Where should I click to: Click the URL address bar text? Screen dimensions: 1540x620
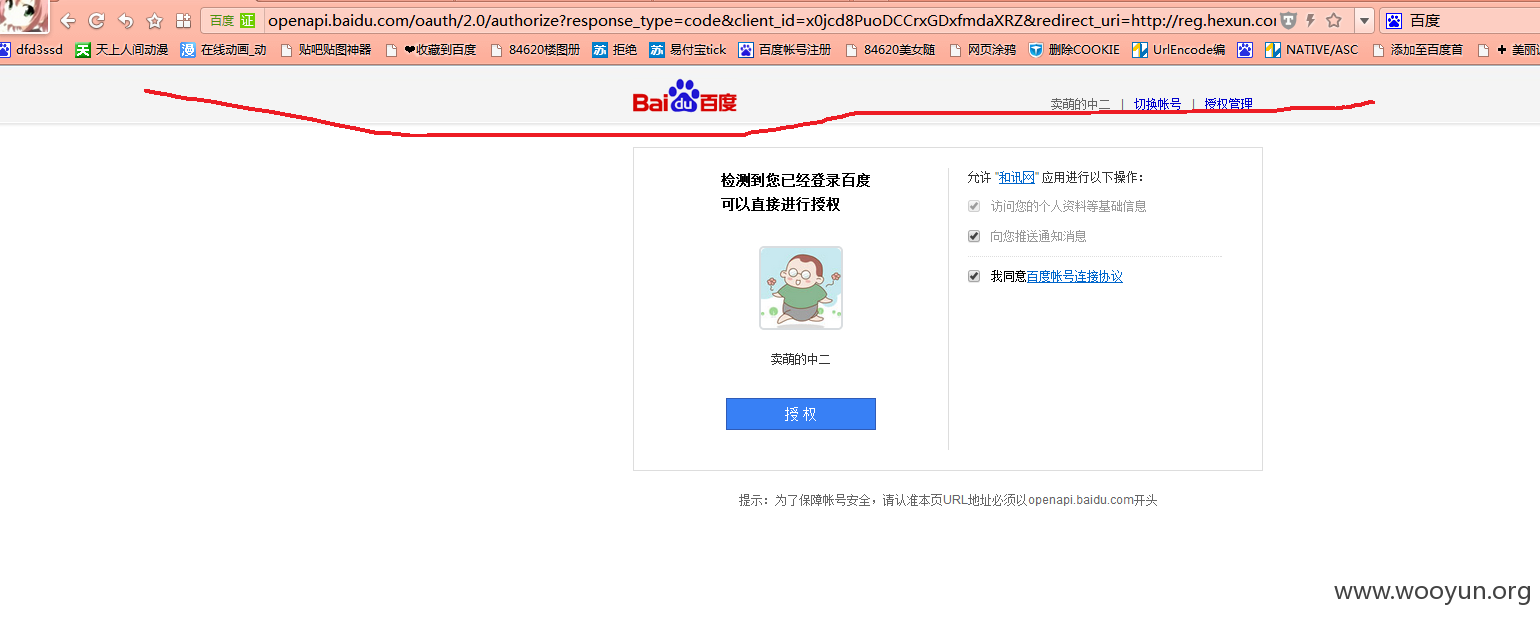tap(772, 20)
